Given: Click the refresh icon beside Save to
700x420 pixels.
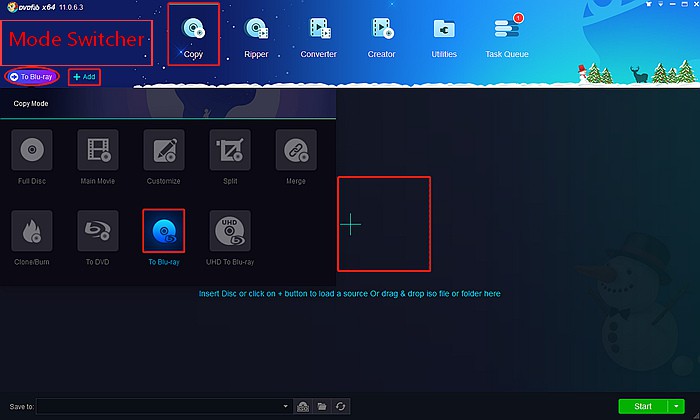Looking at the screenshot, I should [x=341, y=406].
